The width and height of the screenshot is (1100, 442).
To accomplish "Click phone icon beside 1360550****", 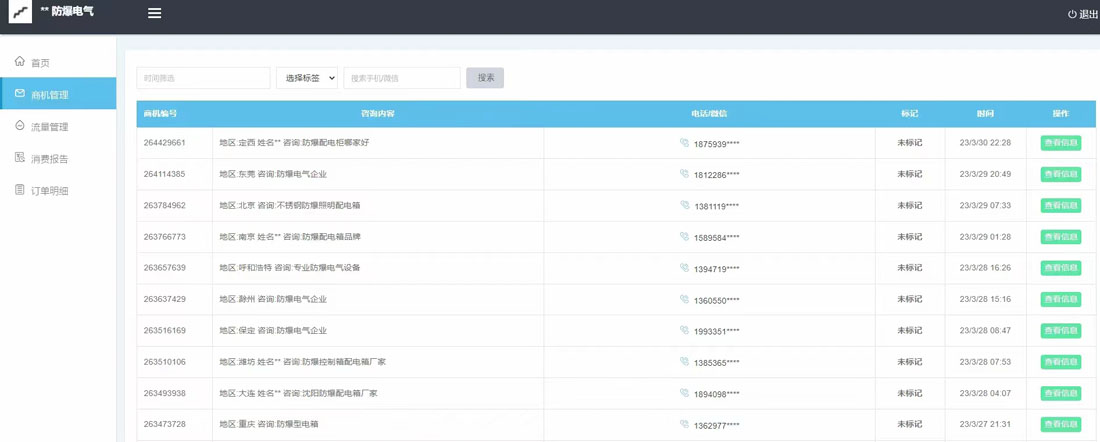I will 684,299.
